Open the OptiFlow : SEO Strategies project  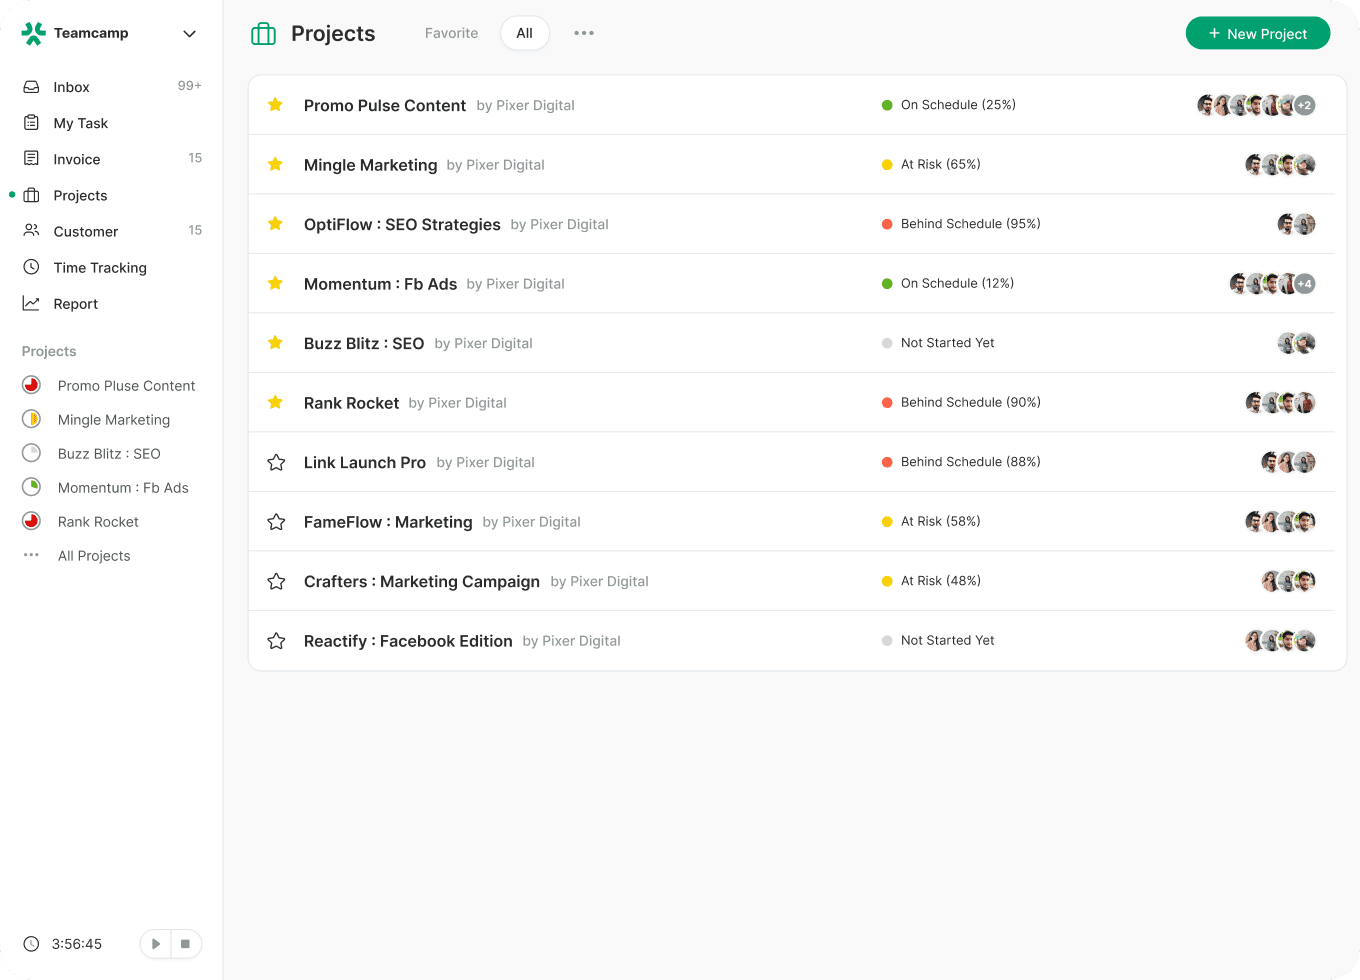[x=402, y=224]
